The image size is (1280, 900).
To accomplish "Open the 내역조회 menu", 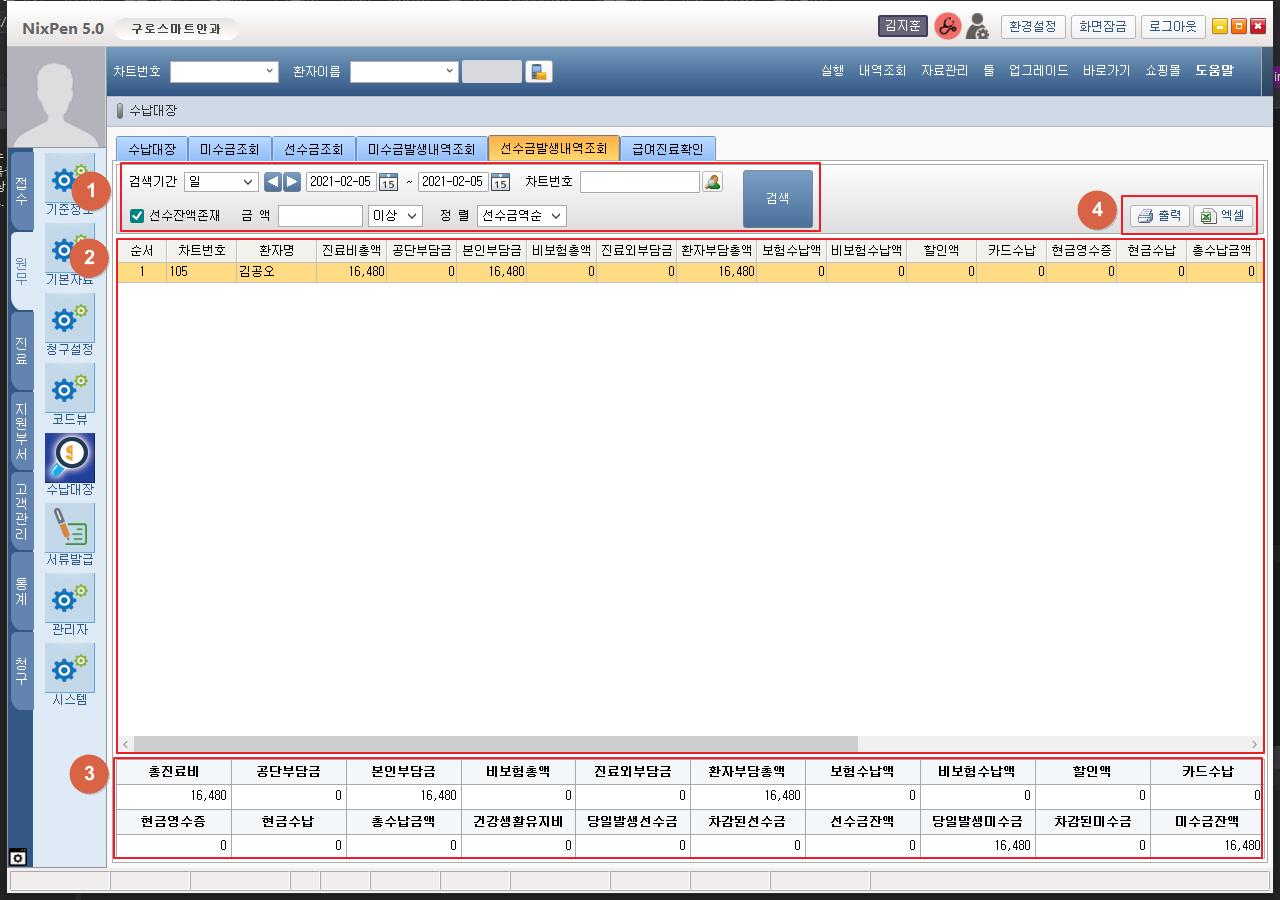I will tap(882, 71).
